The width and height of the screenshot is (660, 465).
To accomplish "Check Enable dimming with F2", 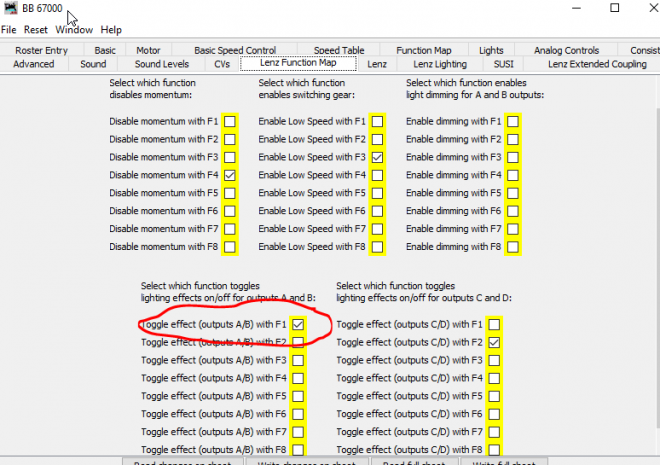I will pos(513,139).
